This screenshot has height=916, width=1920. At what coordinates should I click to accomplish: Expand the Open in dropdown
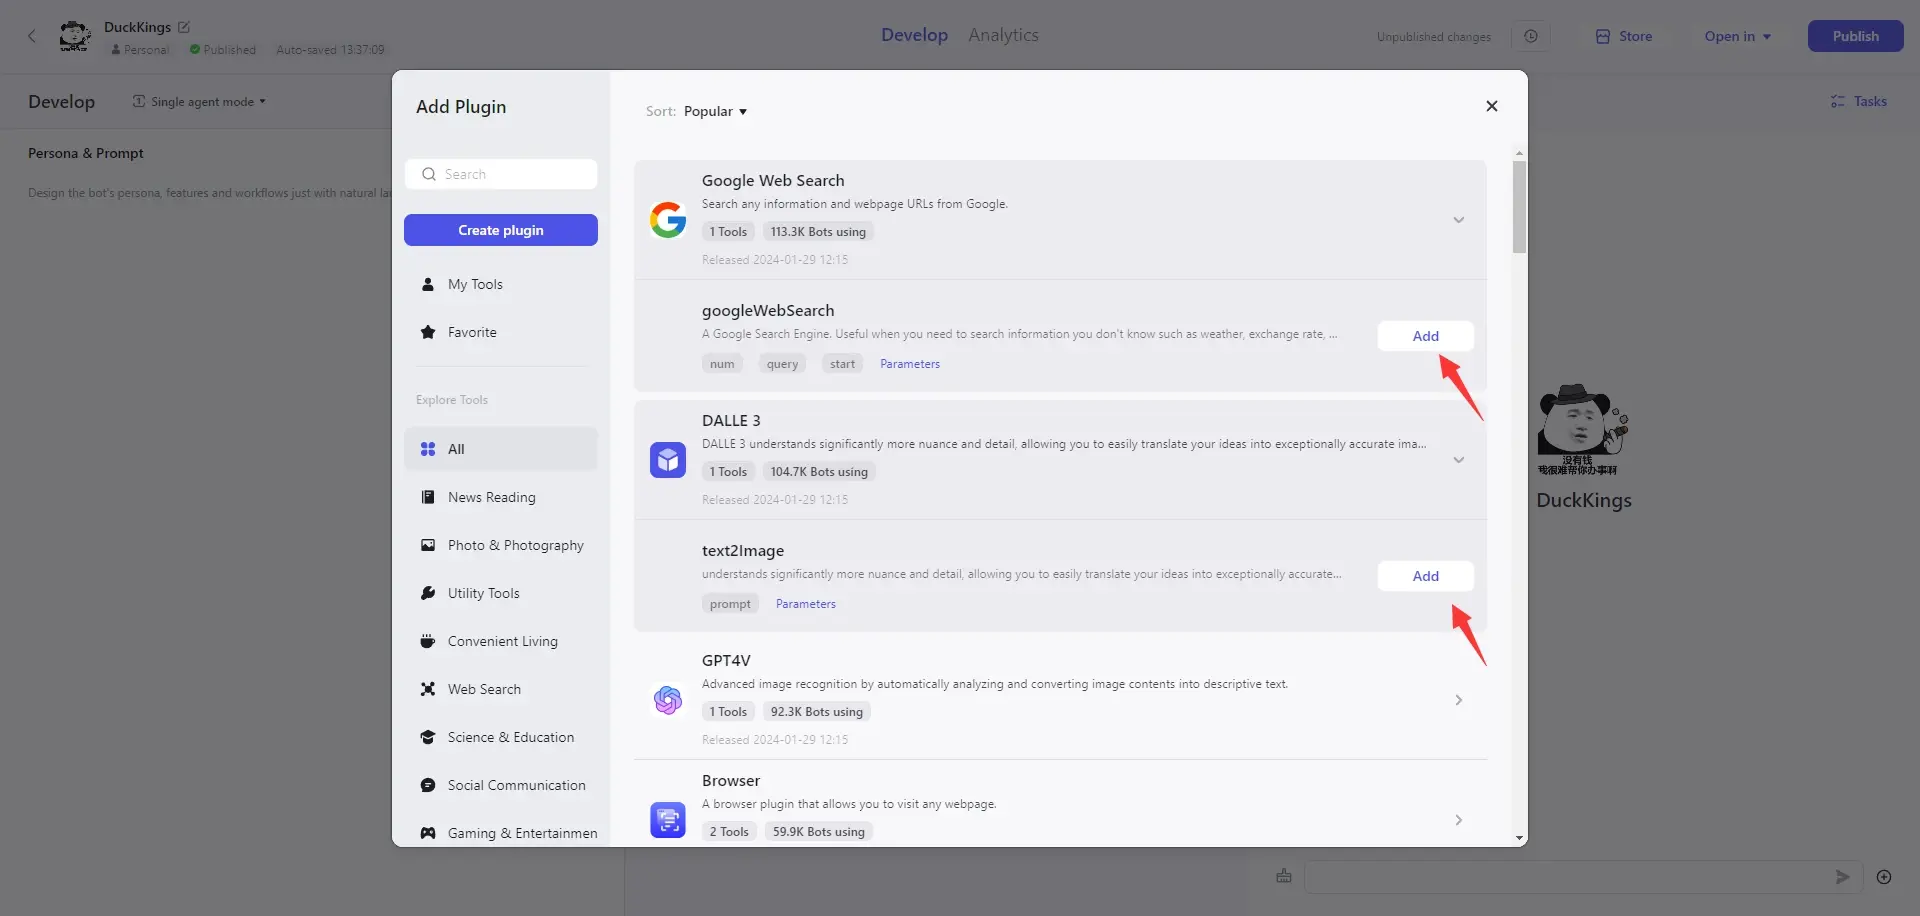(x=1738, y=36)
